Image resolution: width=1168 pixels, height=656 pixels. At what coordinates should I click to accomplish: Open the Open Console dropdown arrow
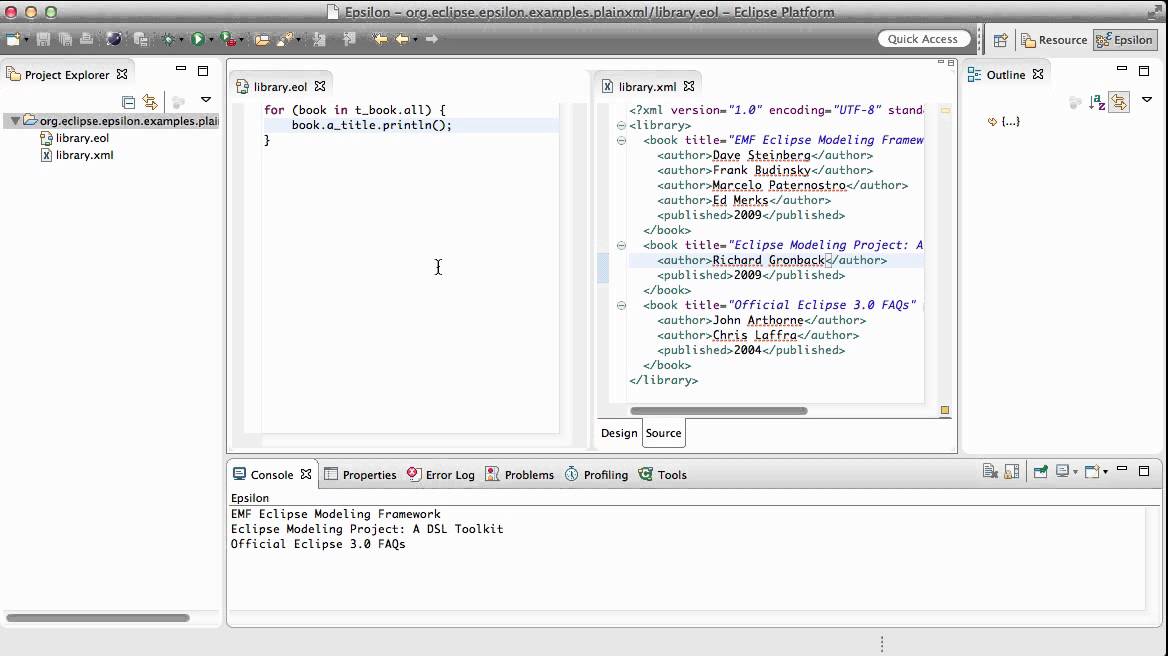coord(1105,472)
